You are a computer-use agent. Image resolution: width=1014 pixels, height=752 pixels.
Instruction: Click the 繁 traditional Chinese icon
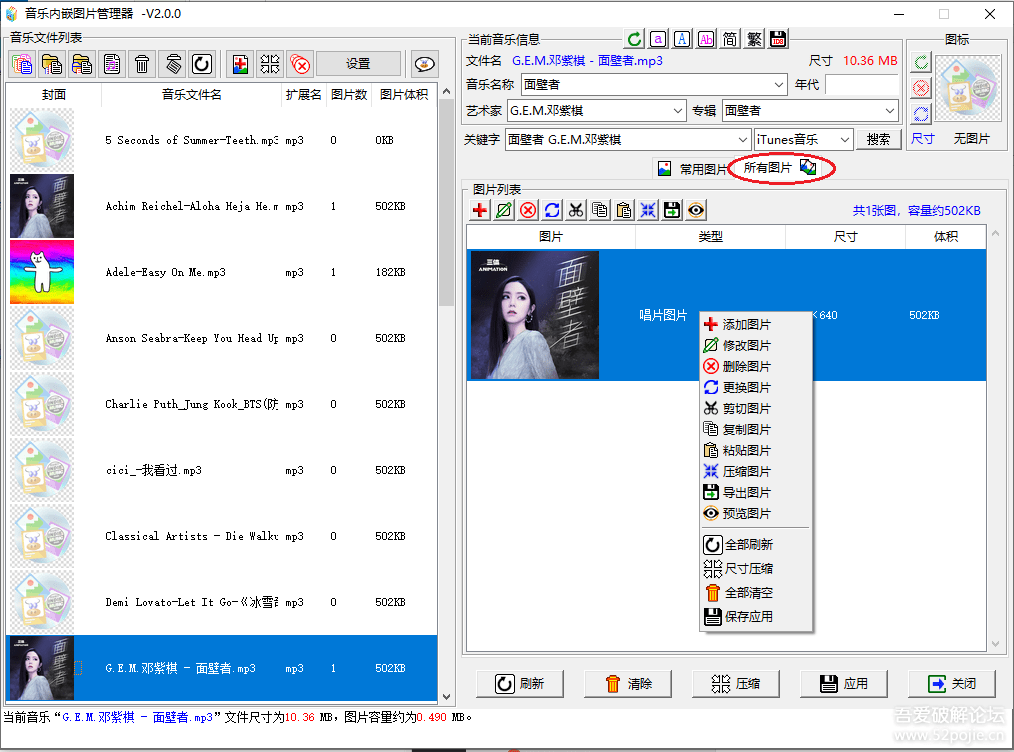pos(754,39)
